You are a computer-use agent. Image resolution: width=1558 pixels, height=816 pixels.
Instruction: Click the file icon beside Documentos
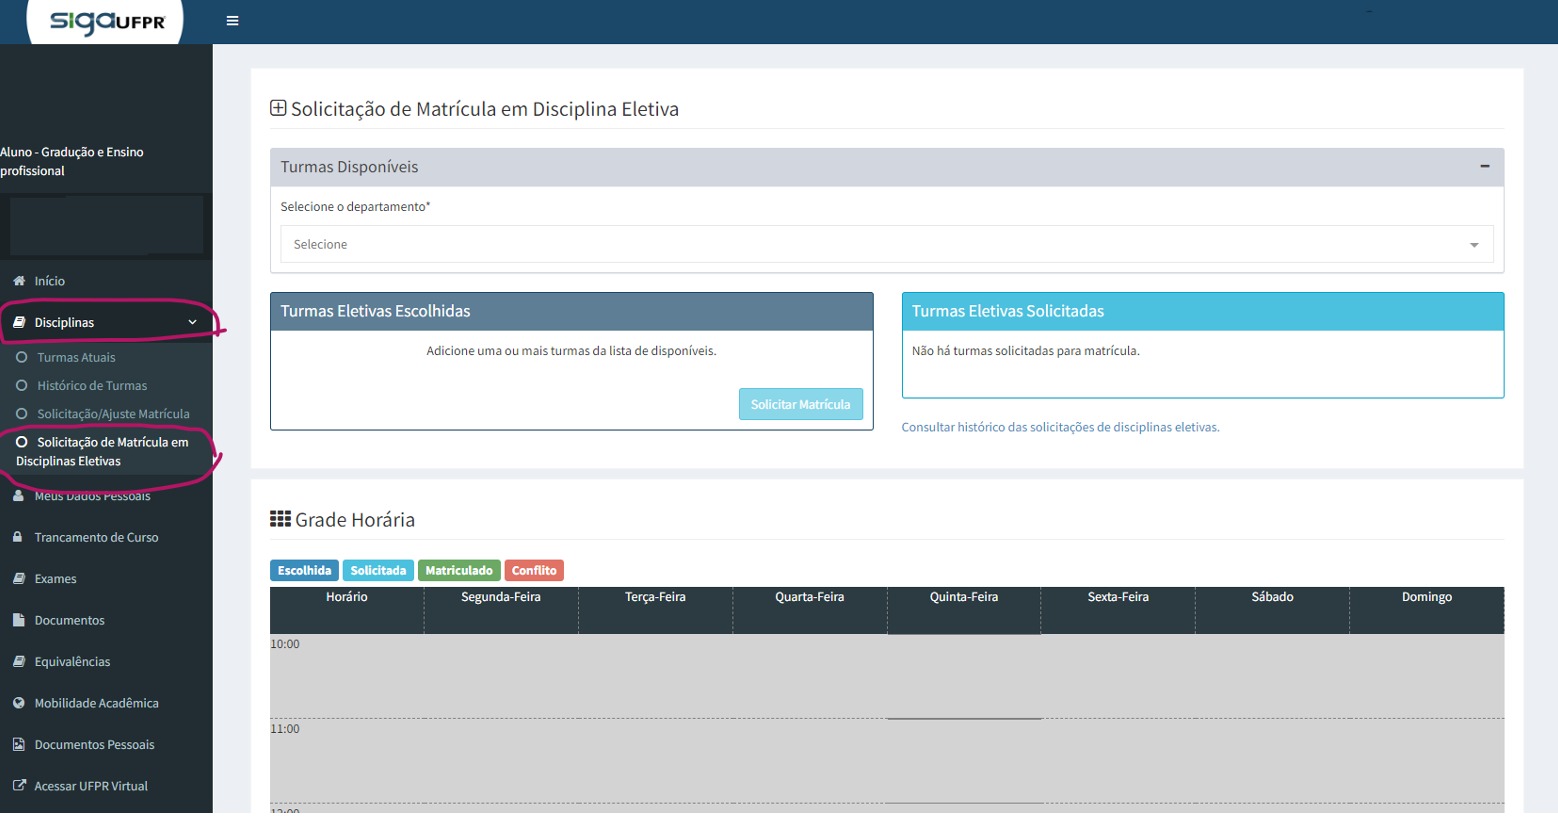pyautogui.click(x=18, y=620)
